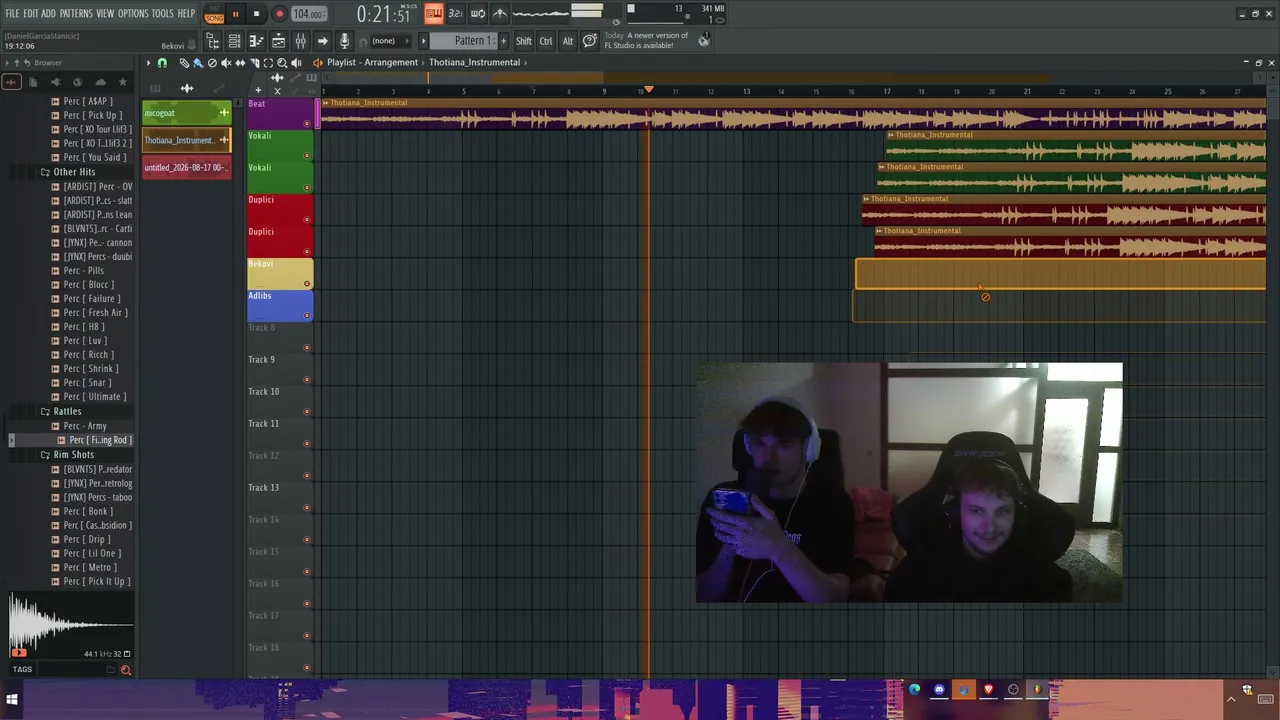Open the FILE menu
This screenshot has width=1280, height=720.
12,14
